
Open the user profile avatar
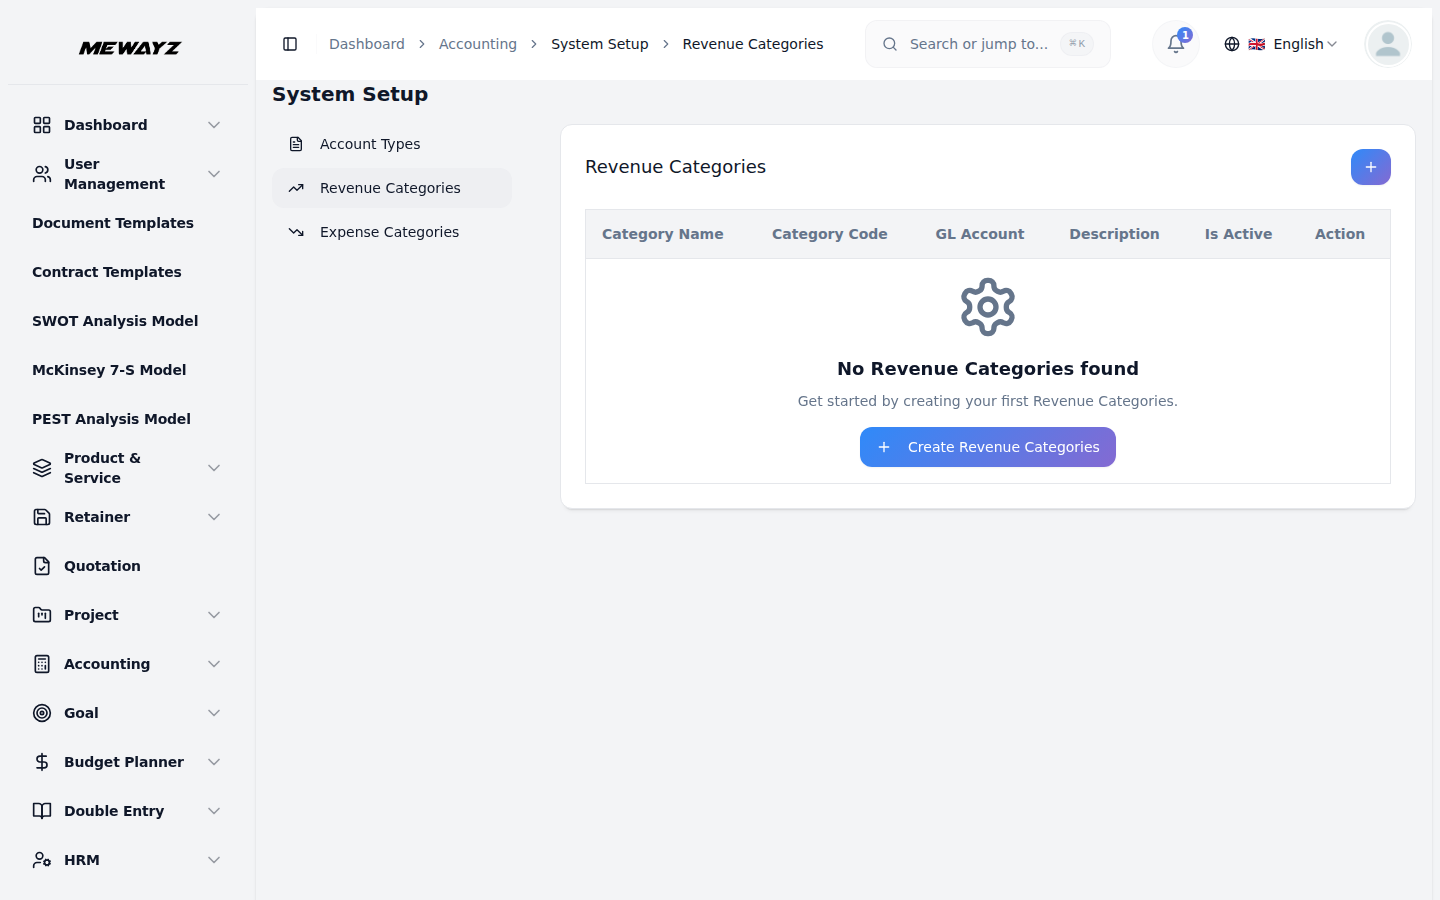(1387, 44)
